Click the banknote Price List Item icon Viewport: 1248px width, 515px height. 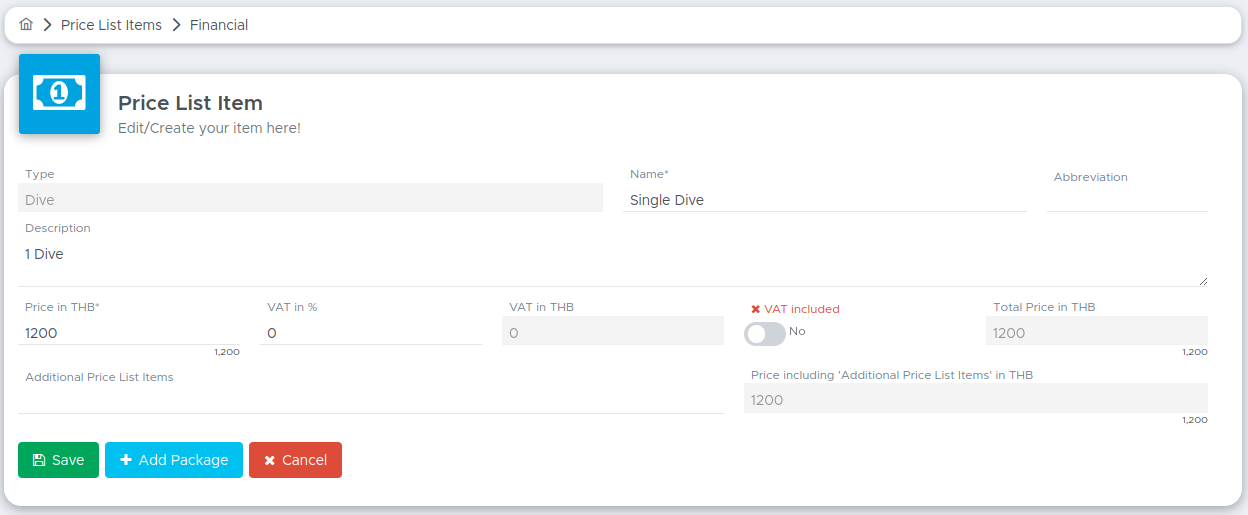(59, 94)
